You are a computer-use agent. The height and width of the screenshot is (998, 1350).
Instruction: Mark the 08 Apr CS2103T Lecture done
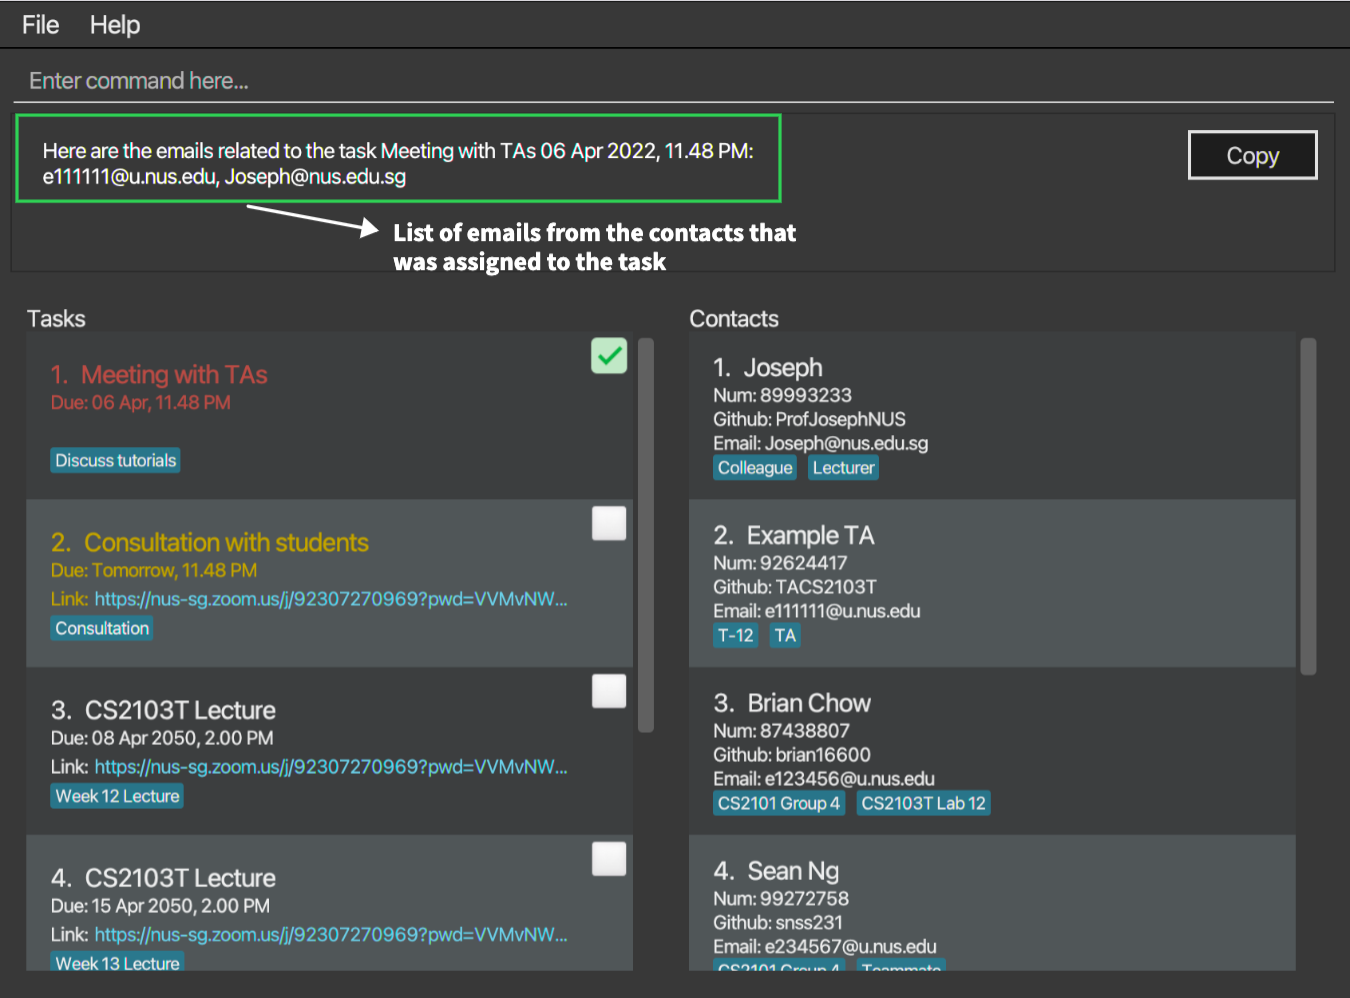[609, 691]
